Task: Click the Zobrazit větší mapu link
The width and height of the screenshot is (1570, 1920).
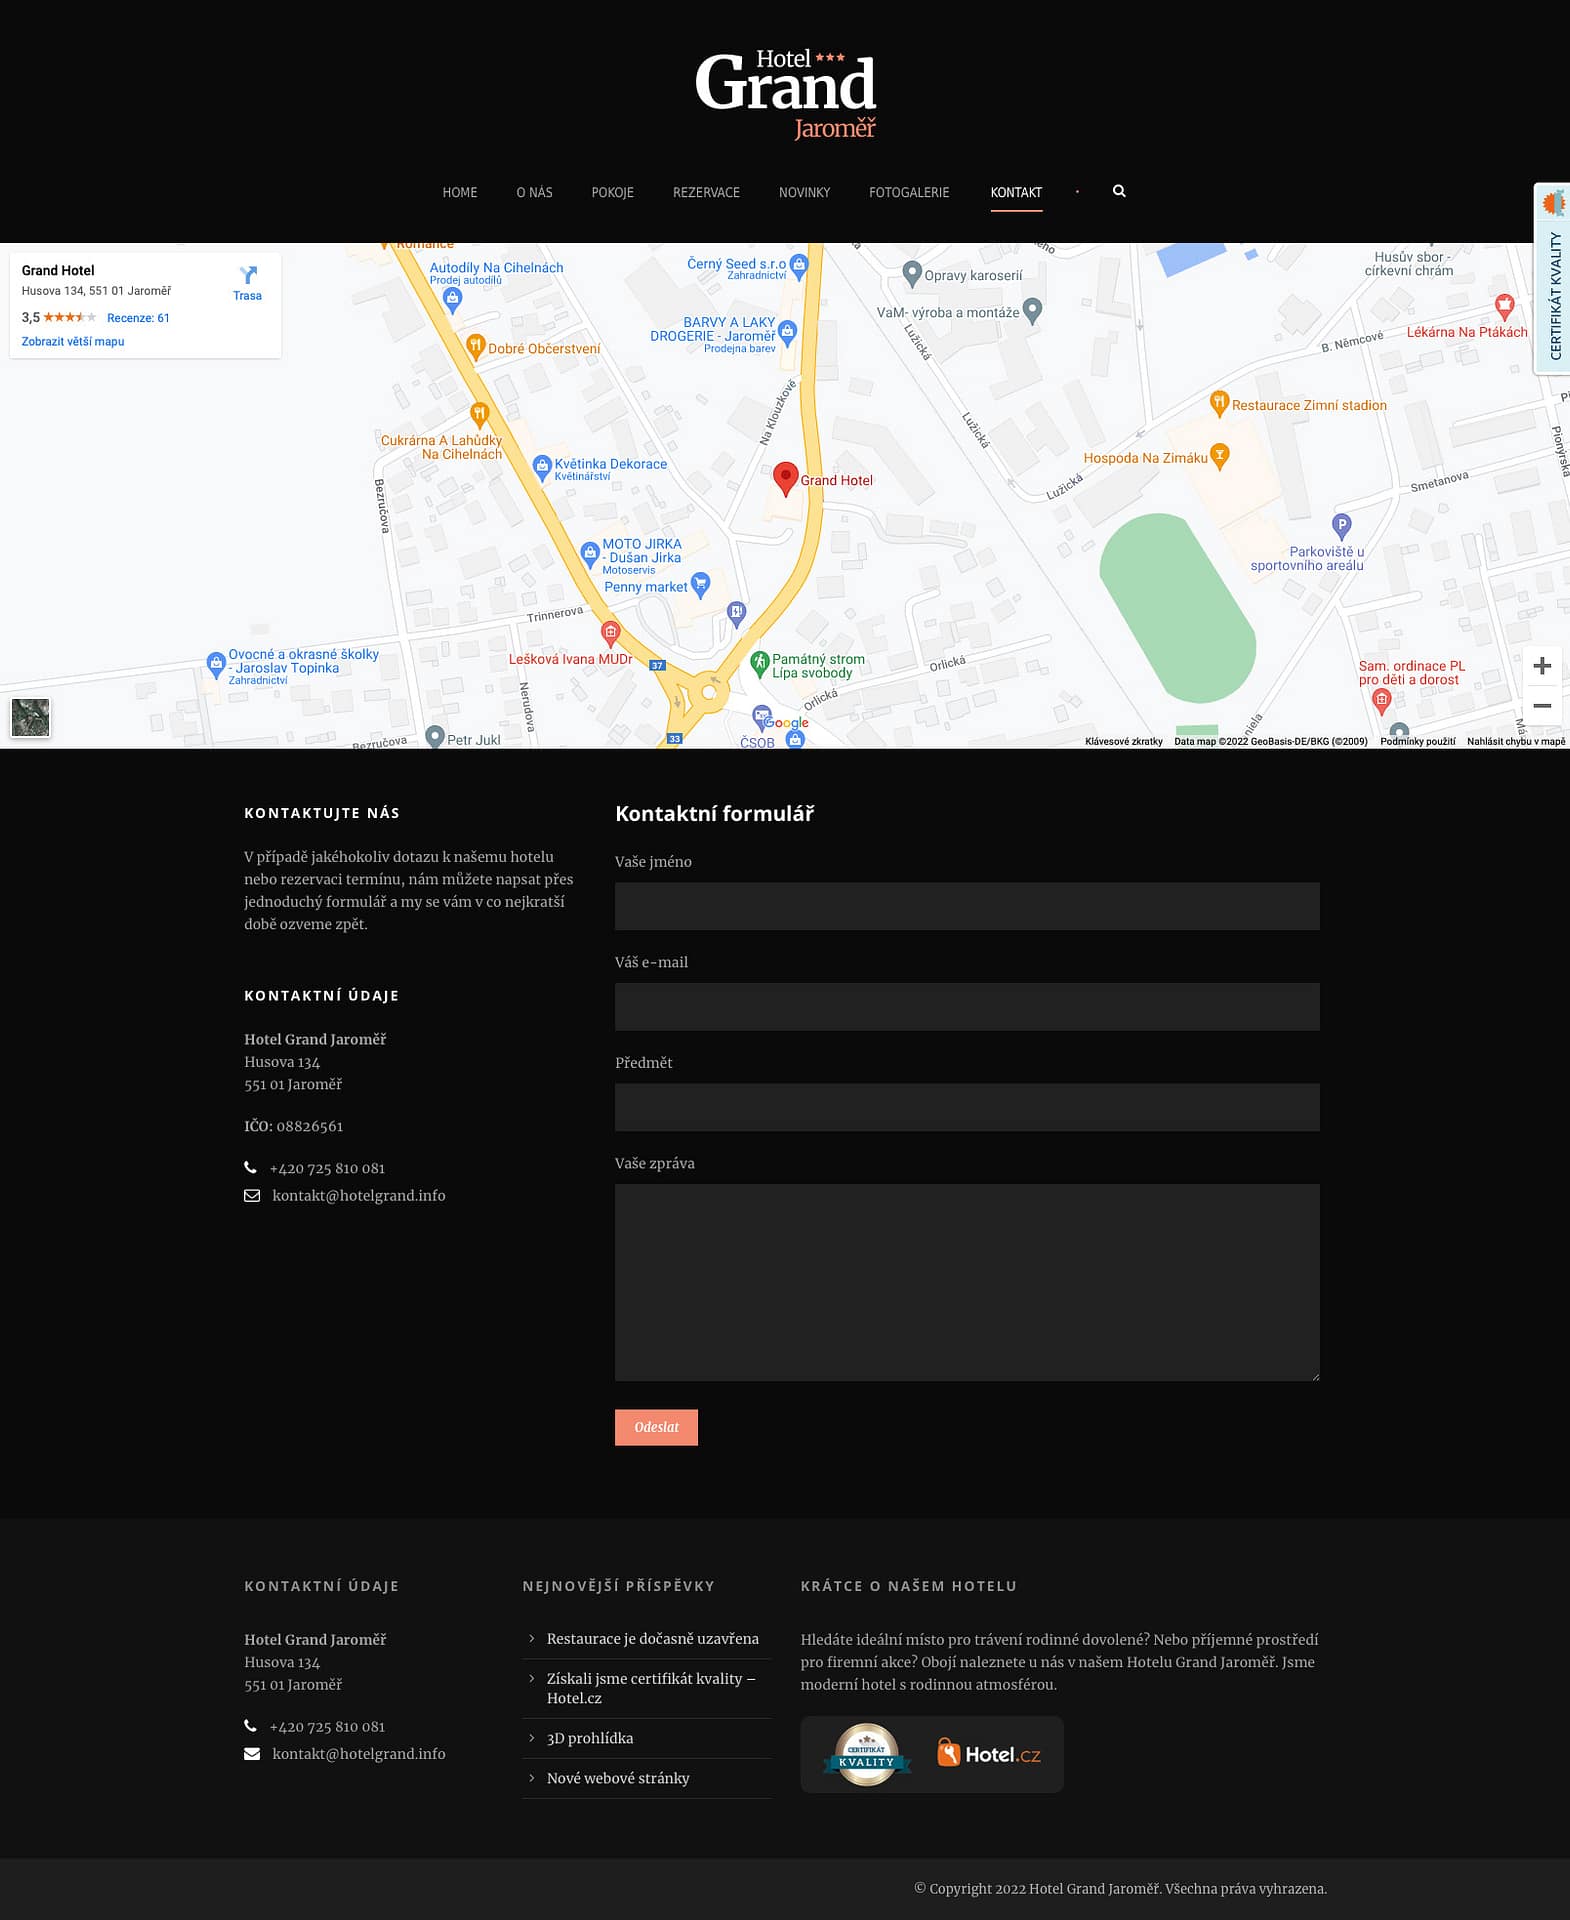Action: point(73,342)
